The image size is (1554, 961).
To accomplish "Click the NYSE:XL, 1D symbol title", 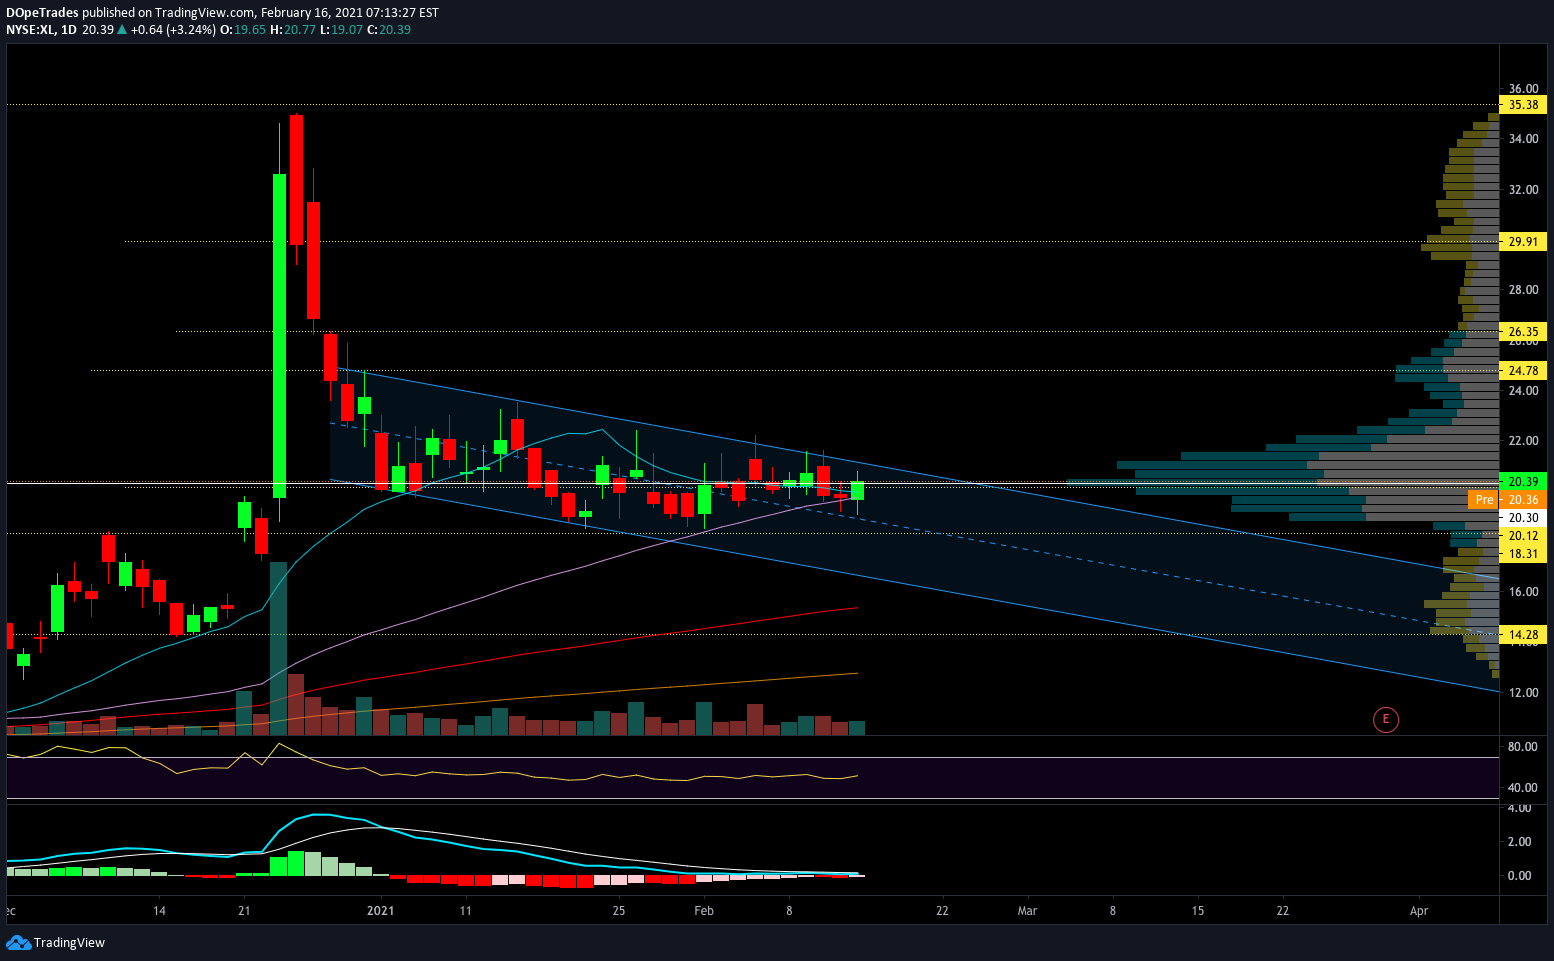I will point(41,30).
